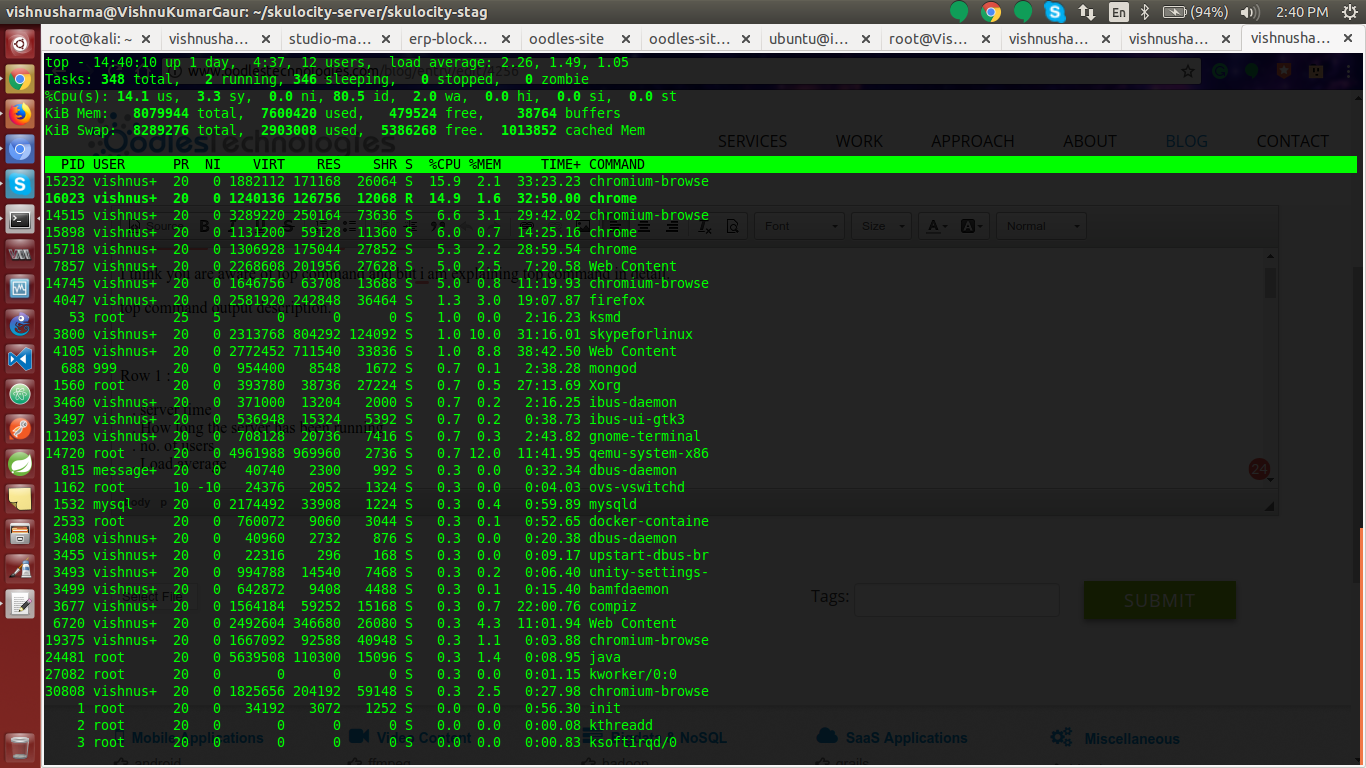The width and height of the screenshot is (1366, 768).
Task: Click the Tags input field behind terminal
Action: point(957,599)
